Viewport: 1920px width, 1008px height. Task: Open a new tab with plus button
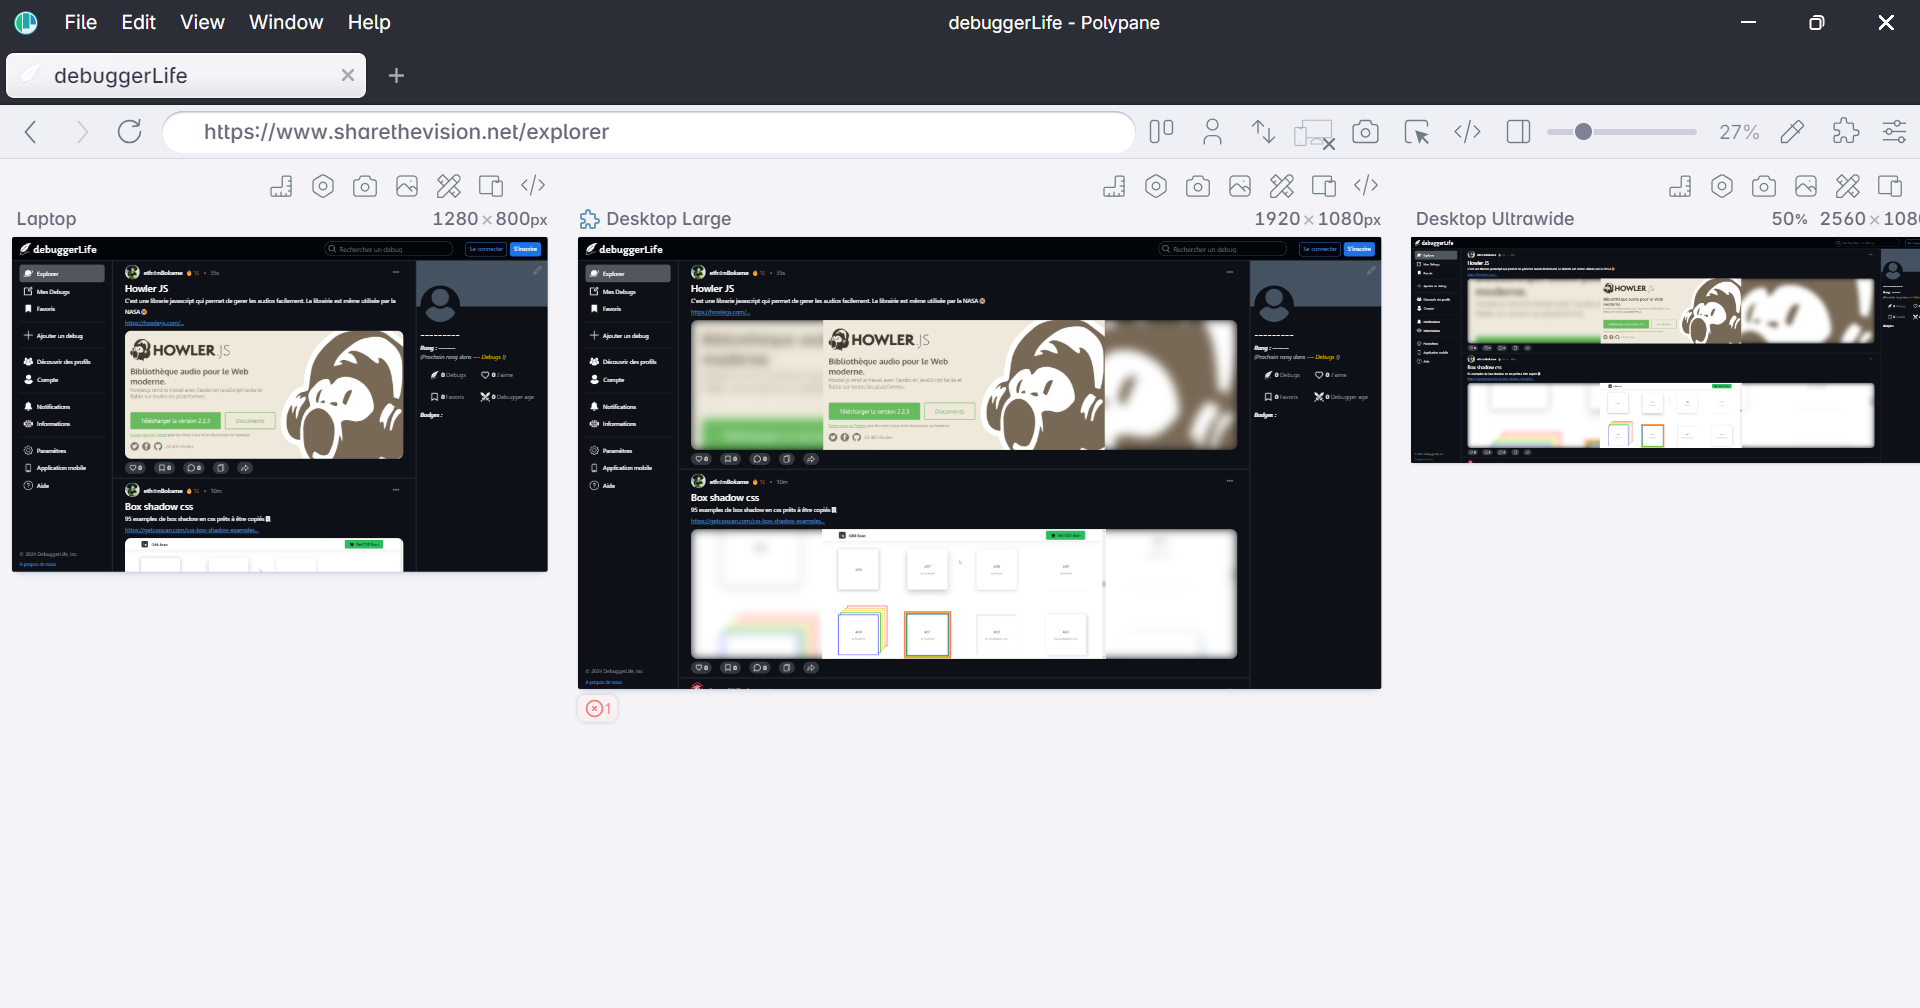(396, 76)
